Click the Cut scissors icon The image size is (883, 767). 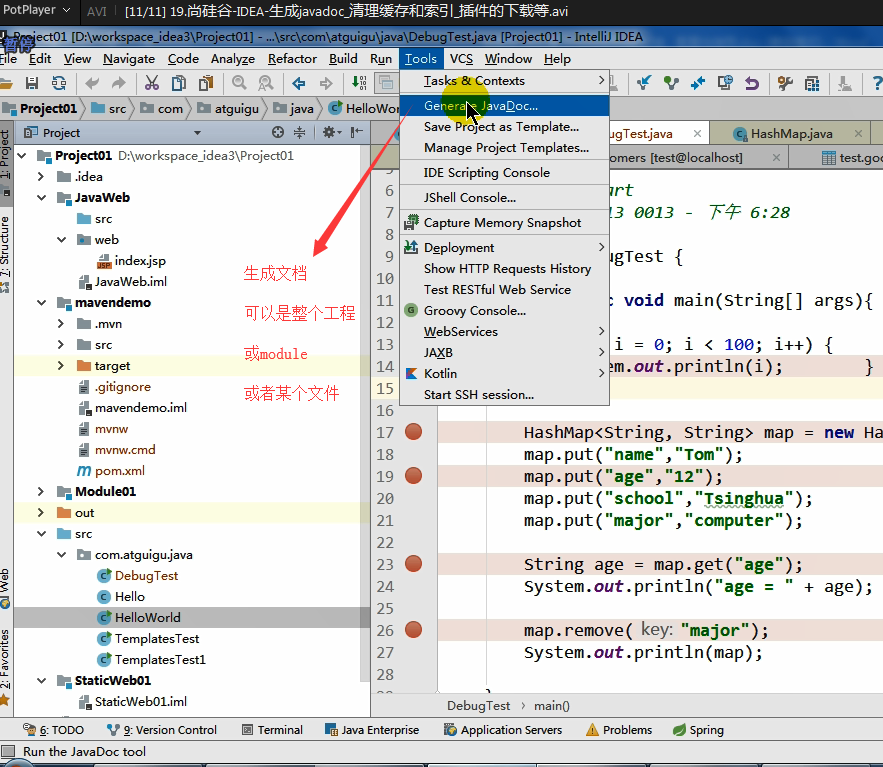[151, 83]
